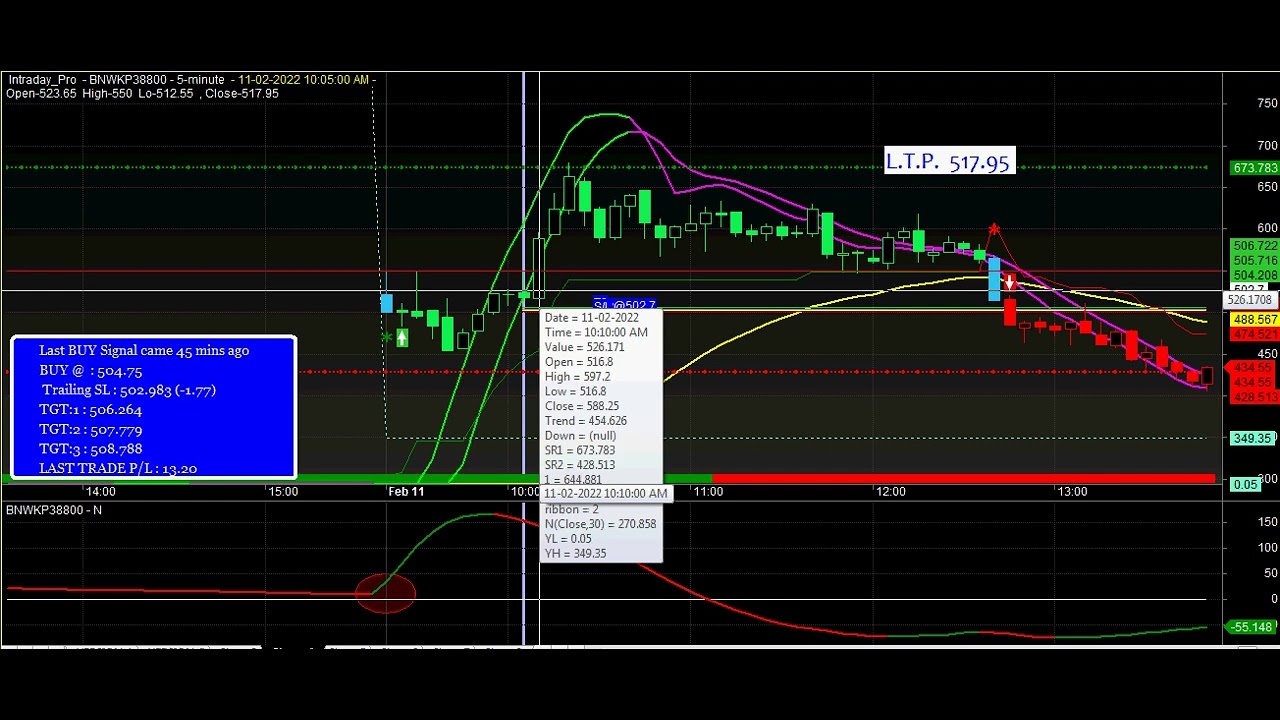Image resolution: width=1280 pixels, height=720 pixels.
Task: Click the 12:00 time axis label
Action: (890, 492)
